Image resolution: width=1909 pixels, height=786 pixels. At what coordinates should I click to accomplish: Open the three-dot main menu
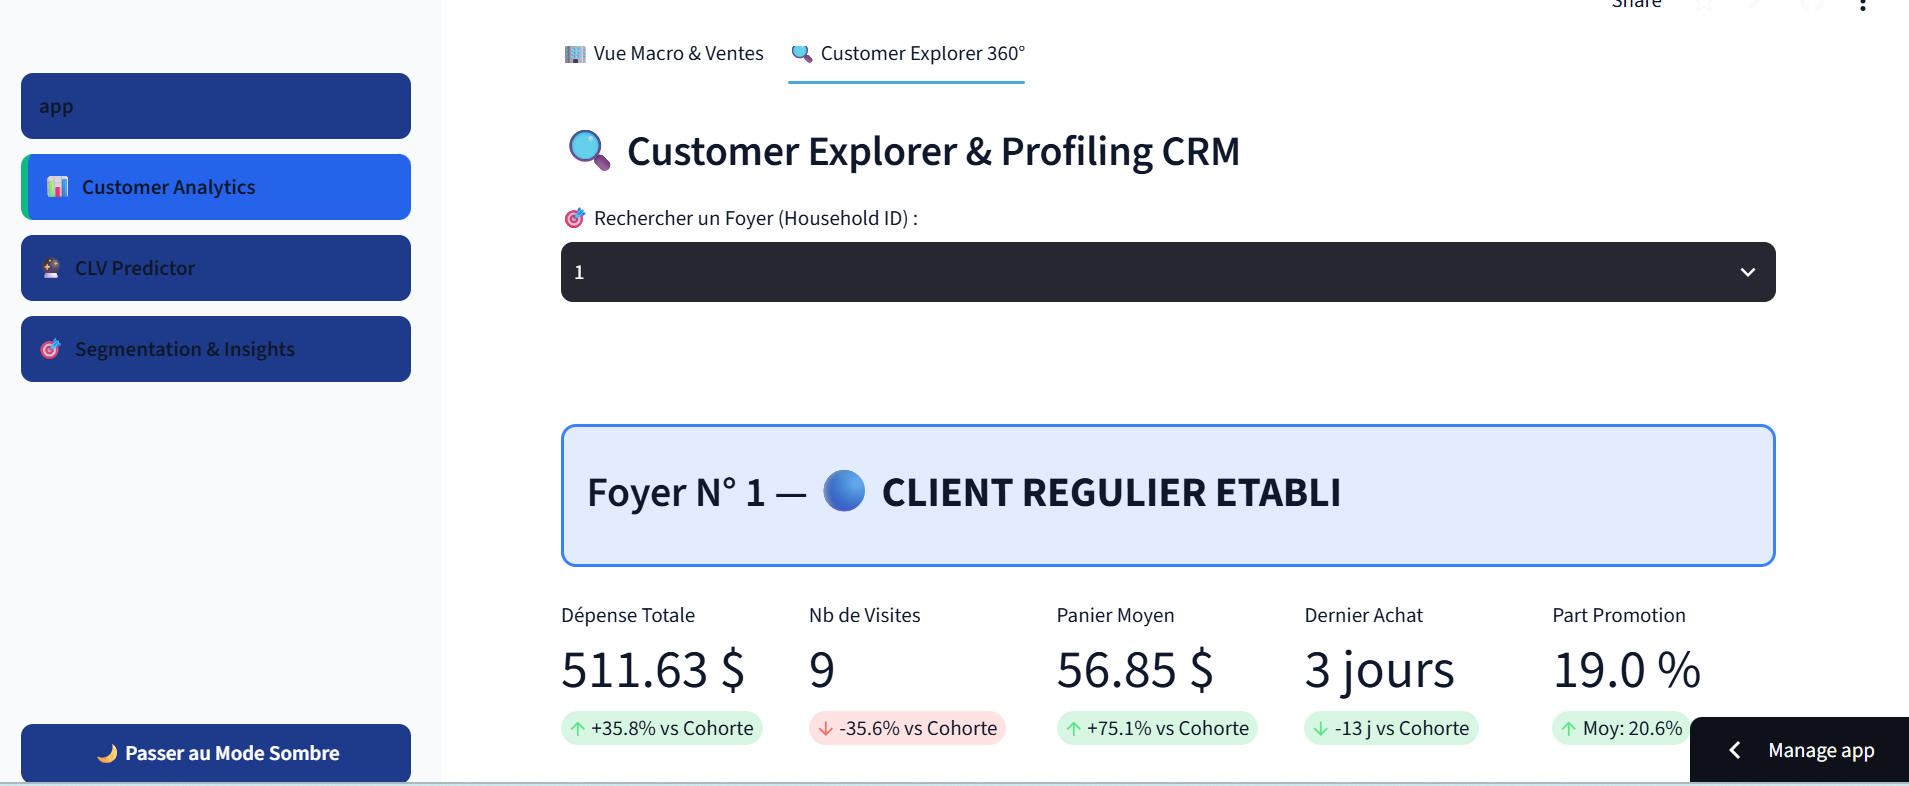pyautogui.click(x=1862, y=5)
